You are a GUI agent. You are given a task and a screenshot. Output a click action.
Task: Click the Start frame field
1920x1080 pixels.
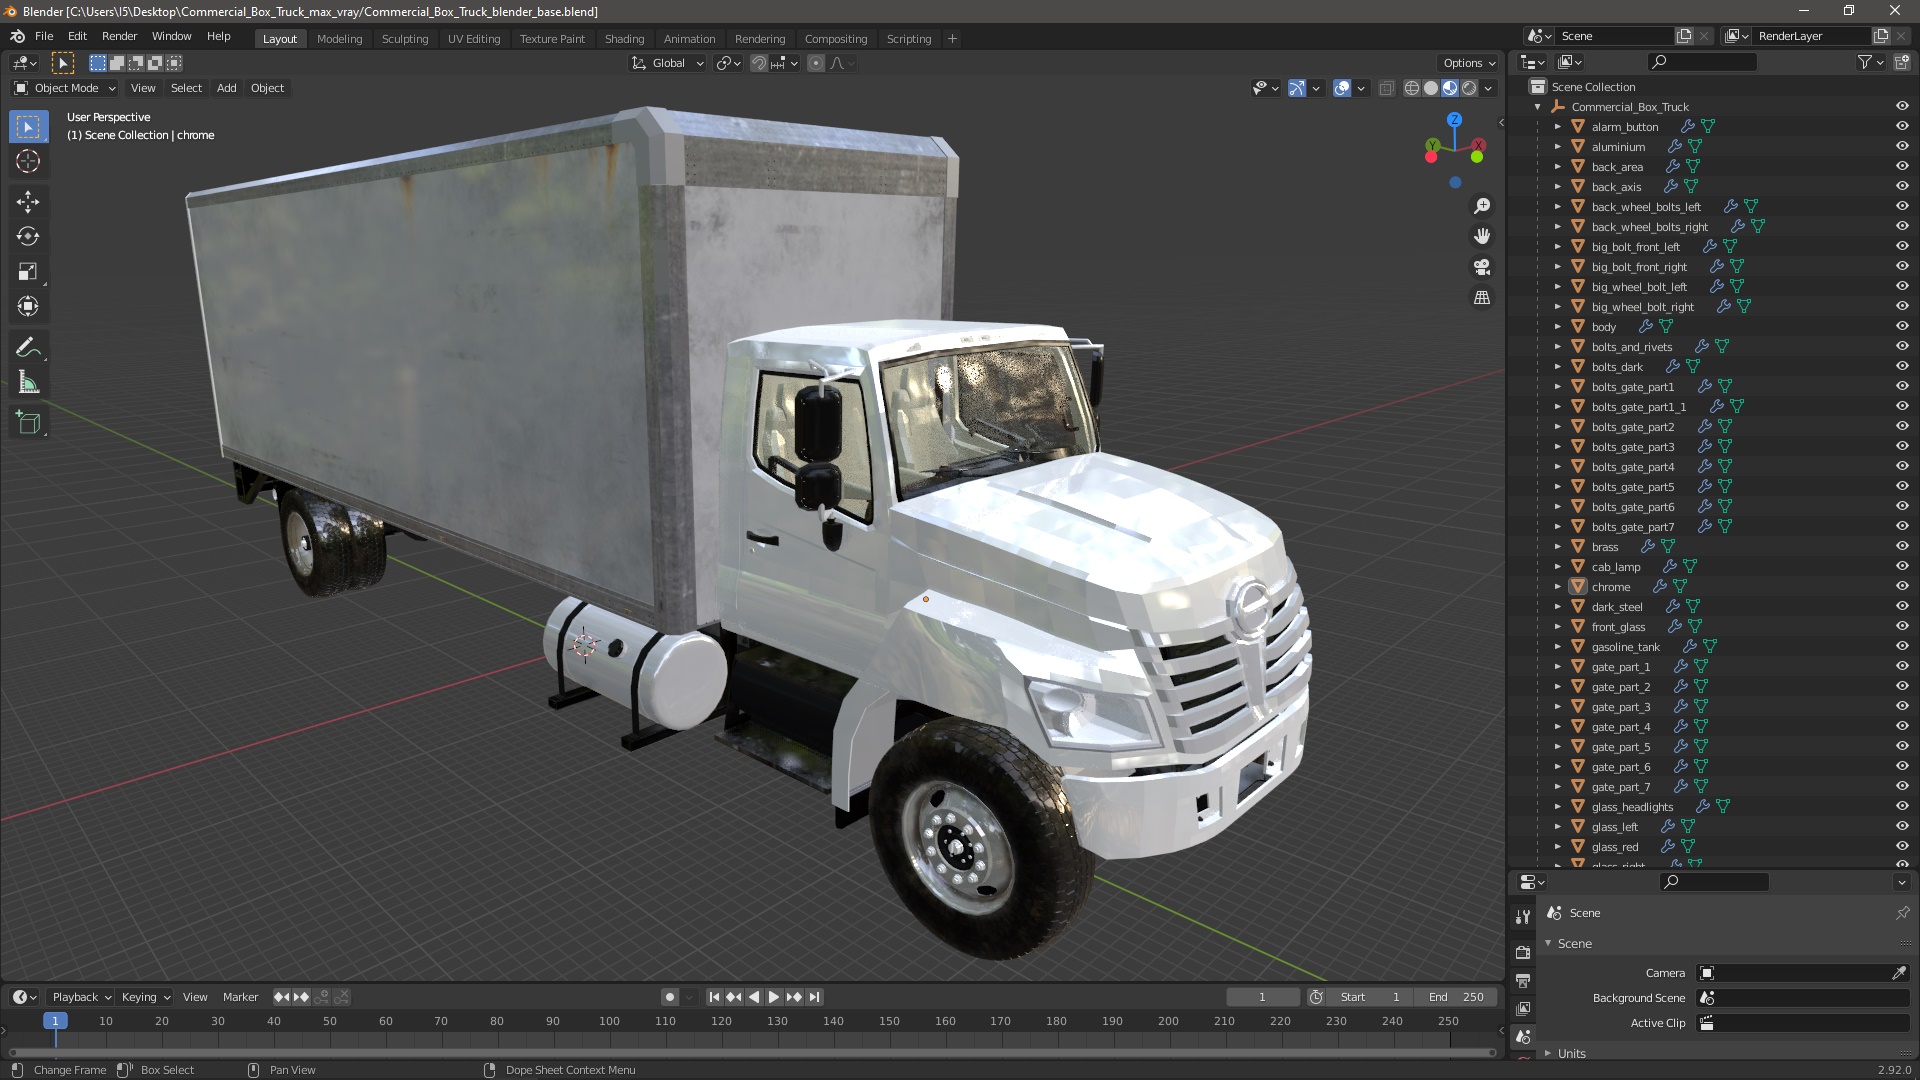[x=1371, y=997]
